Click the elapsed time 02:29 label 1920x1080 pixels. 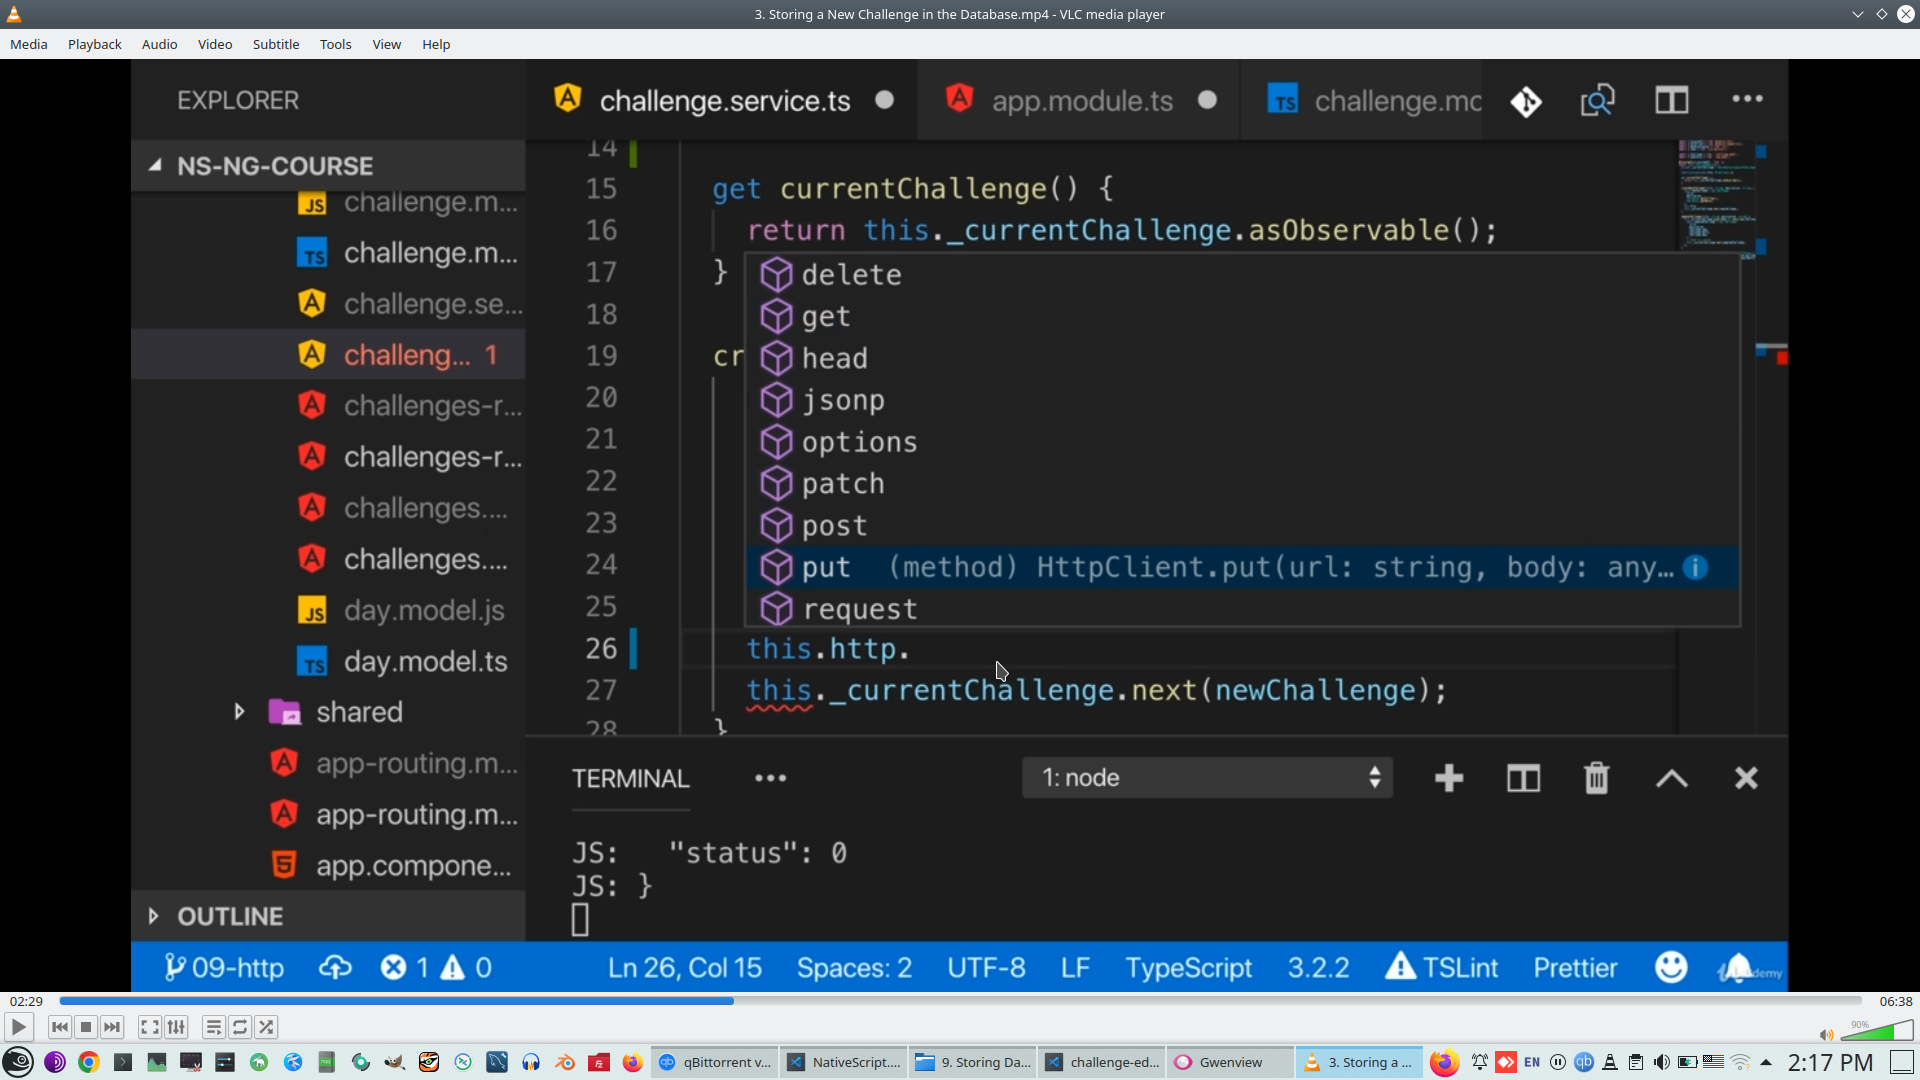coord(26,1001)
